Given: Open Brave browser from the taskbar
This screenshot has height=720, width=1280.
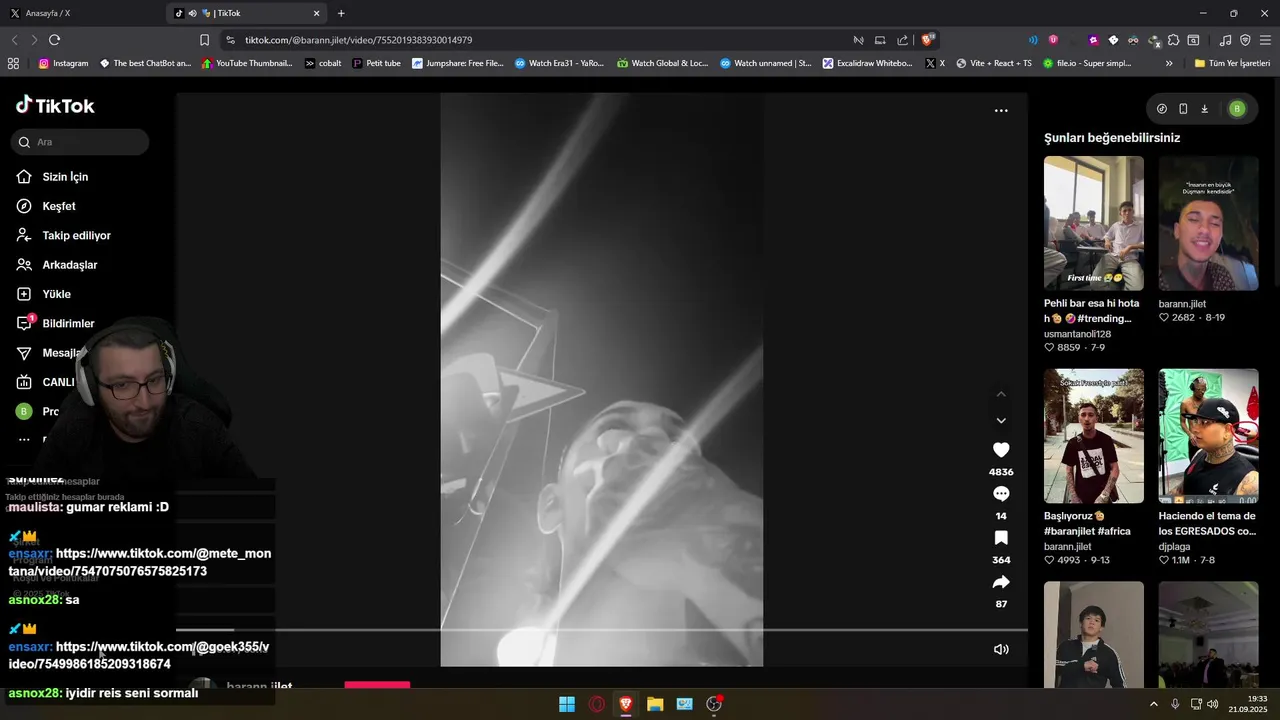Looking at the screenshot, I should pos(626,704).
